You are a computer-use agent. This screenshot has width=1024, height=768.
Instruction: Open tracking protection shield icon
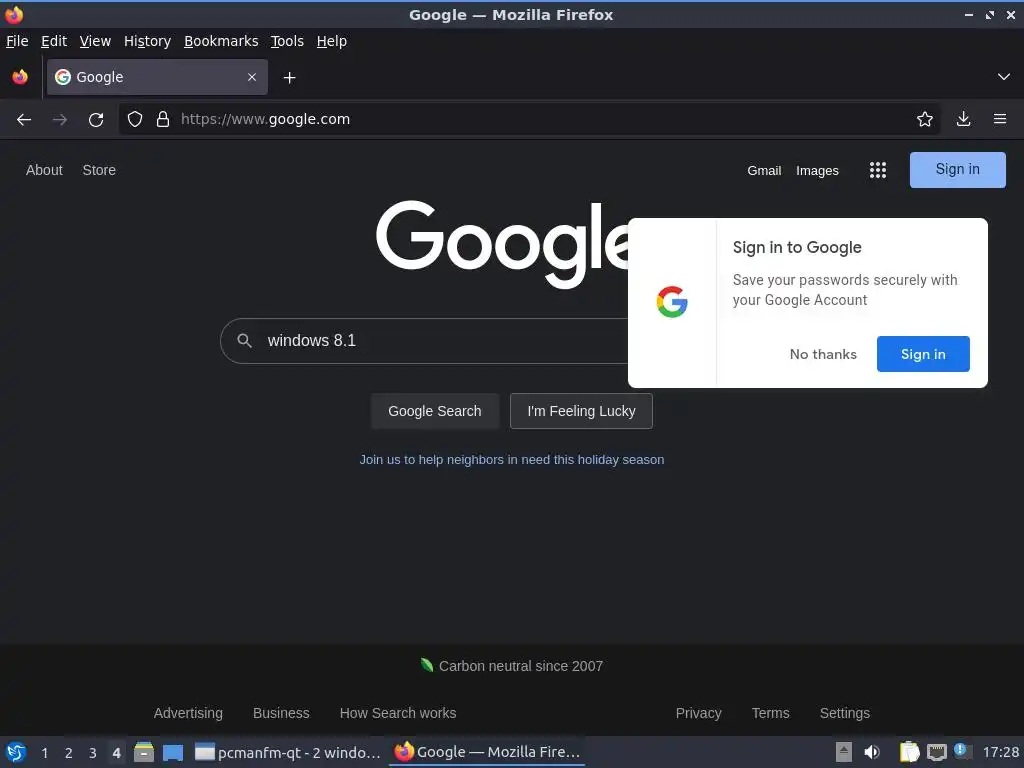[135, 120]
